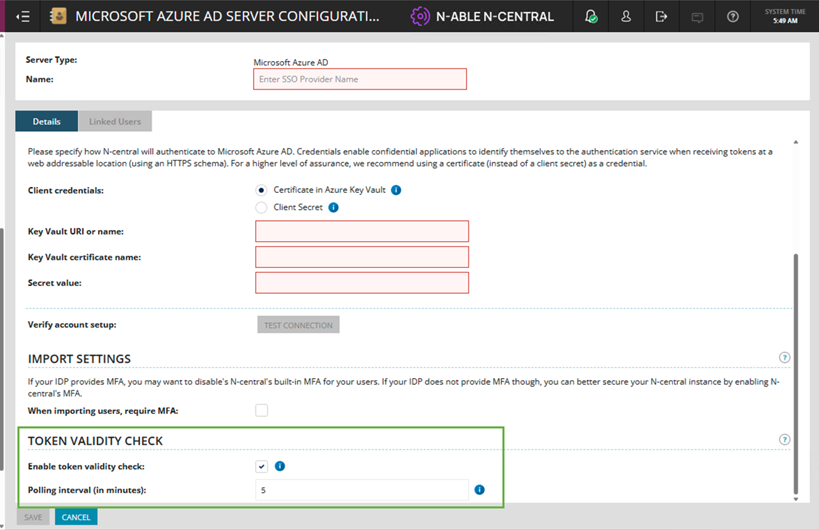
Task: Open the user profile icon
Action: pos(626,17)
